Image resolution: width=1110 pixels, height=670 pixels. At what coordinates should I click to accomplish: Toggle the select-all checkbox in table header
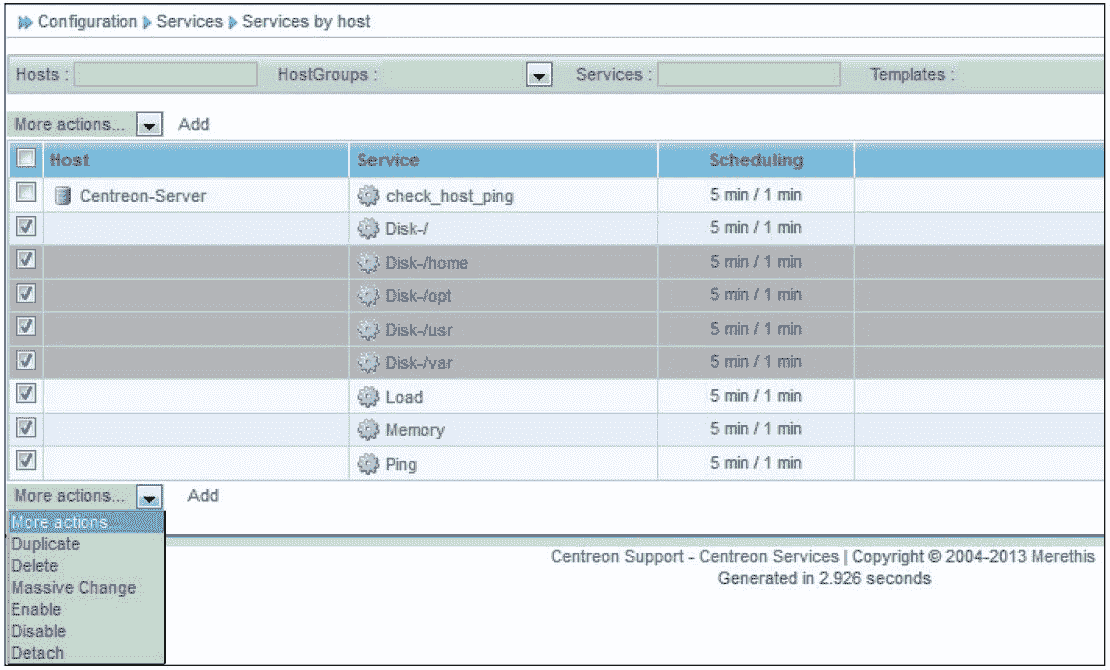[27, 158]
